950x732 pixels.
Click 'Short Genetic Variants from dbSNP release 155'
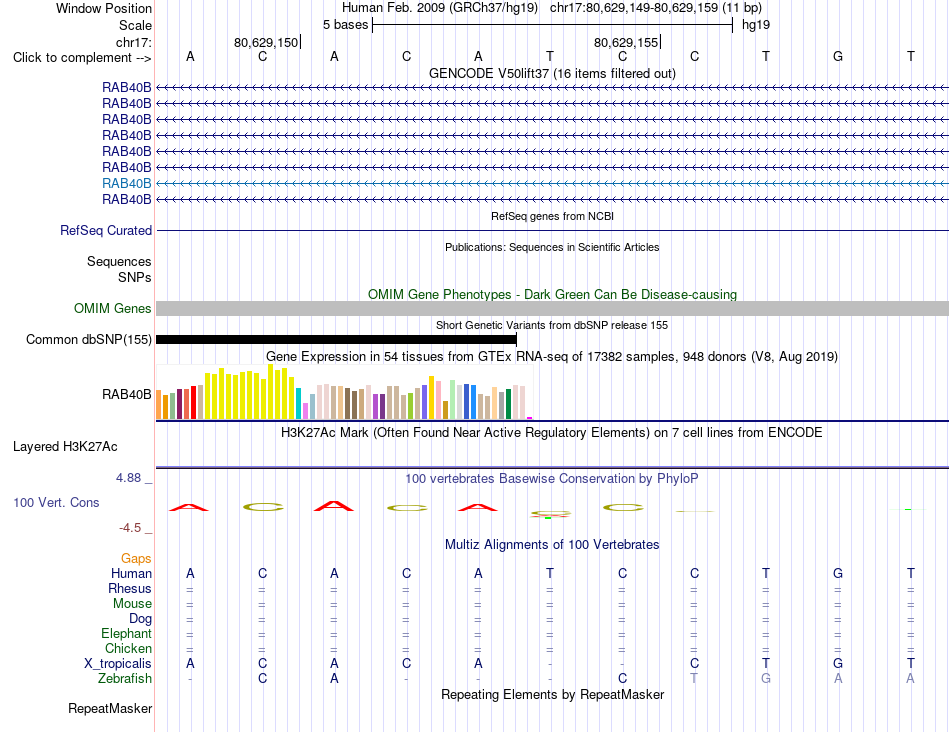click(x=552, y=325)
